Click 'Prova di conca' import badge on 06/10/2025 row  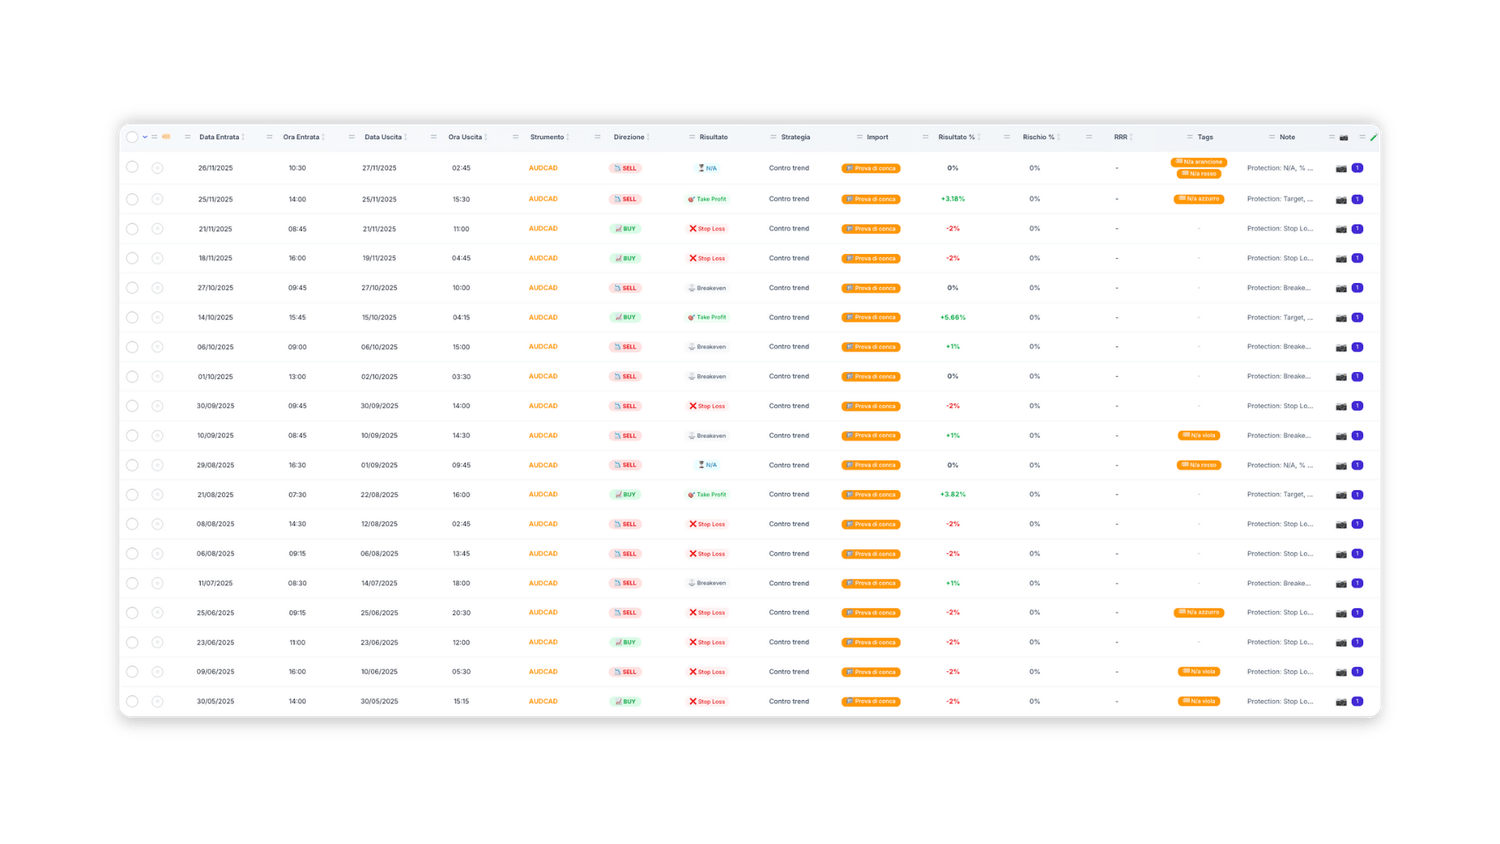tap(871, 347)
